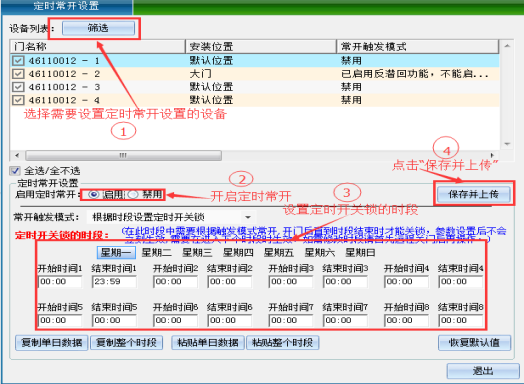Click the 结束时间2 input field
524x384 pixels.
(230, 281)
